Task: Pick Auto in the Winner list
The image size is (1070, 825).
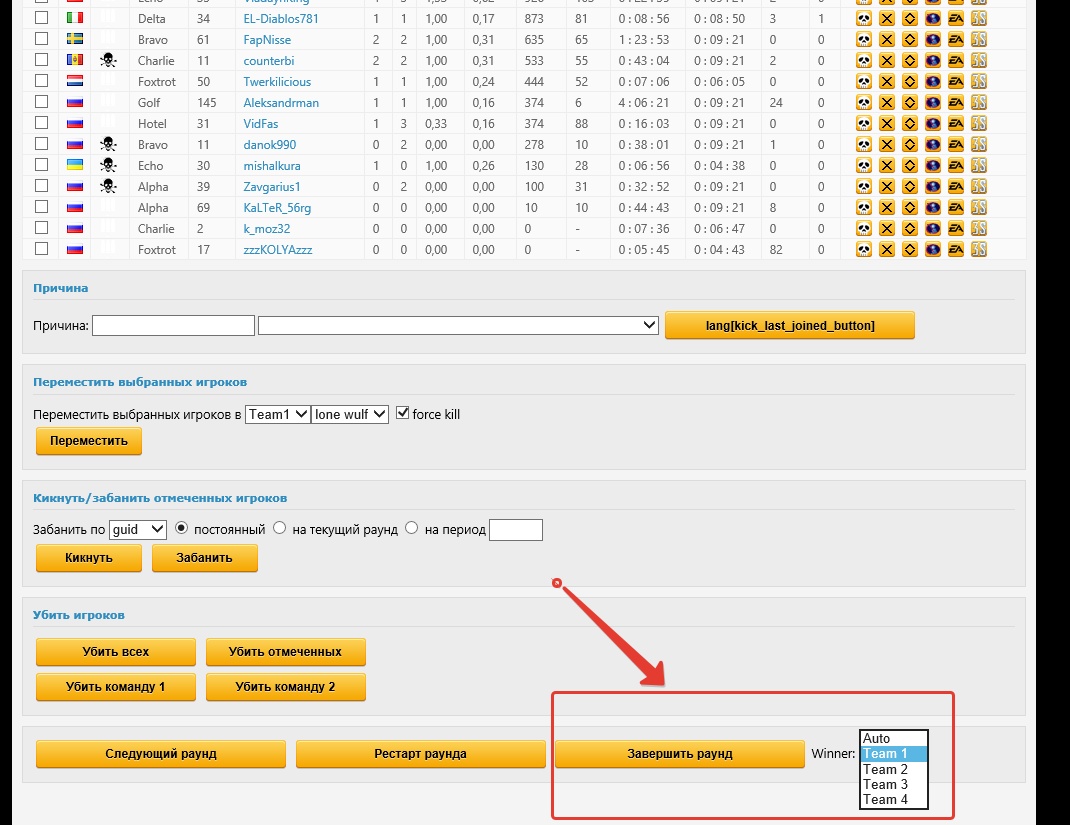Action: (x=877, y=739)
